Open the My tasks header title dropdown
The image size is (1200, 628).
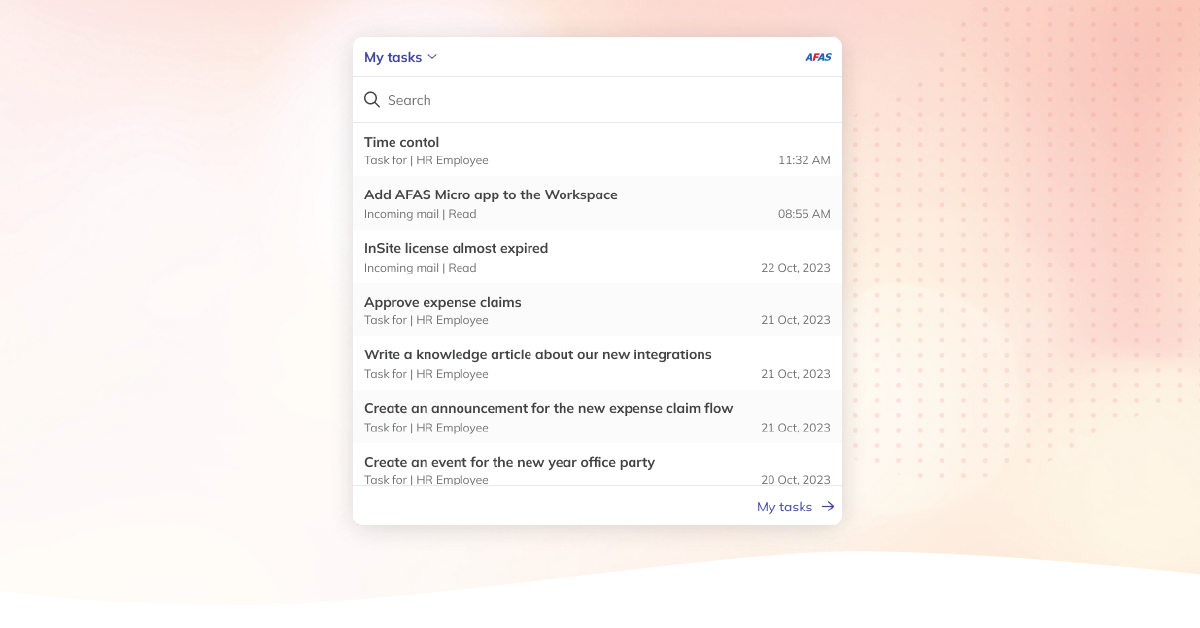pyautogui.click(x=393, y=57)
